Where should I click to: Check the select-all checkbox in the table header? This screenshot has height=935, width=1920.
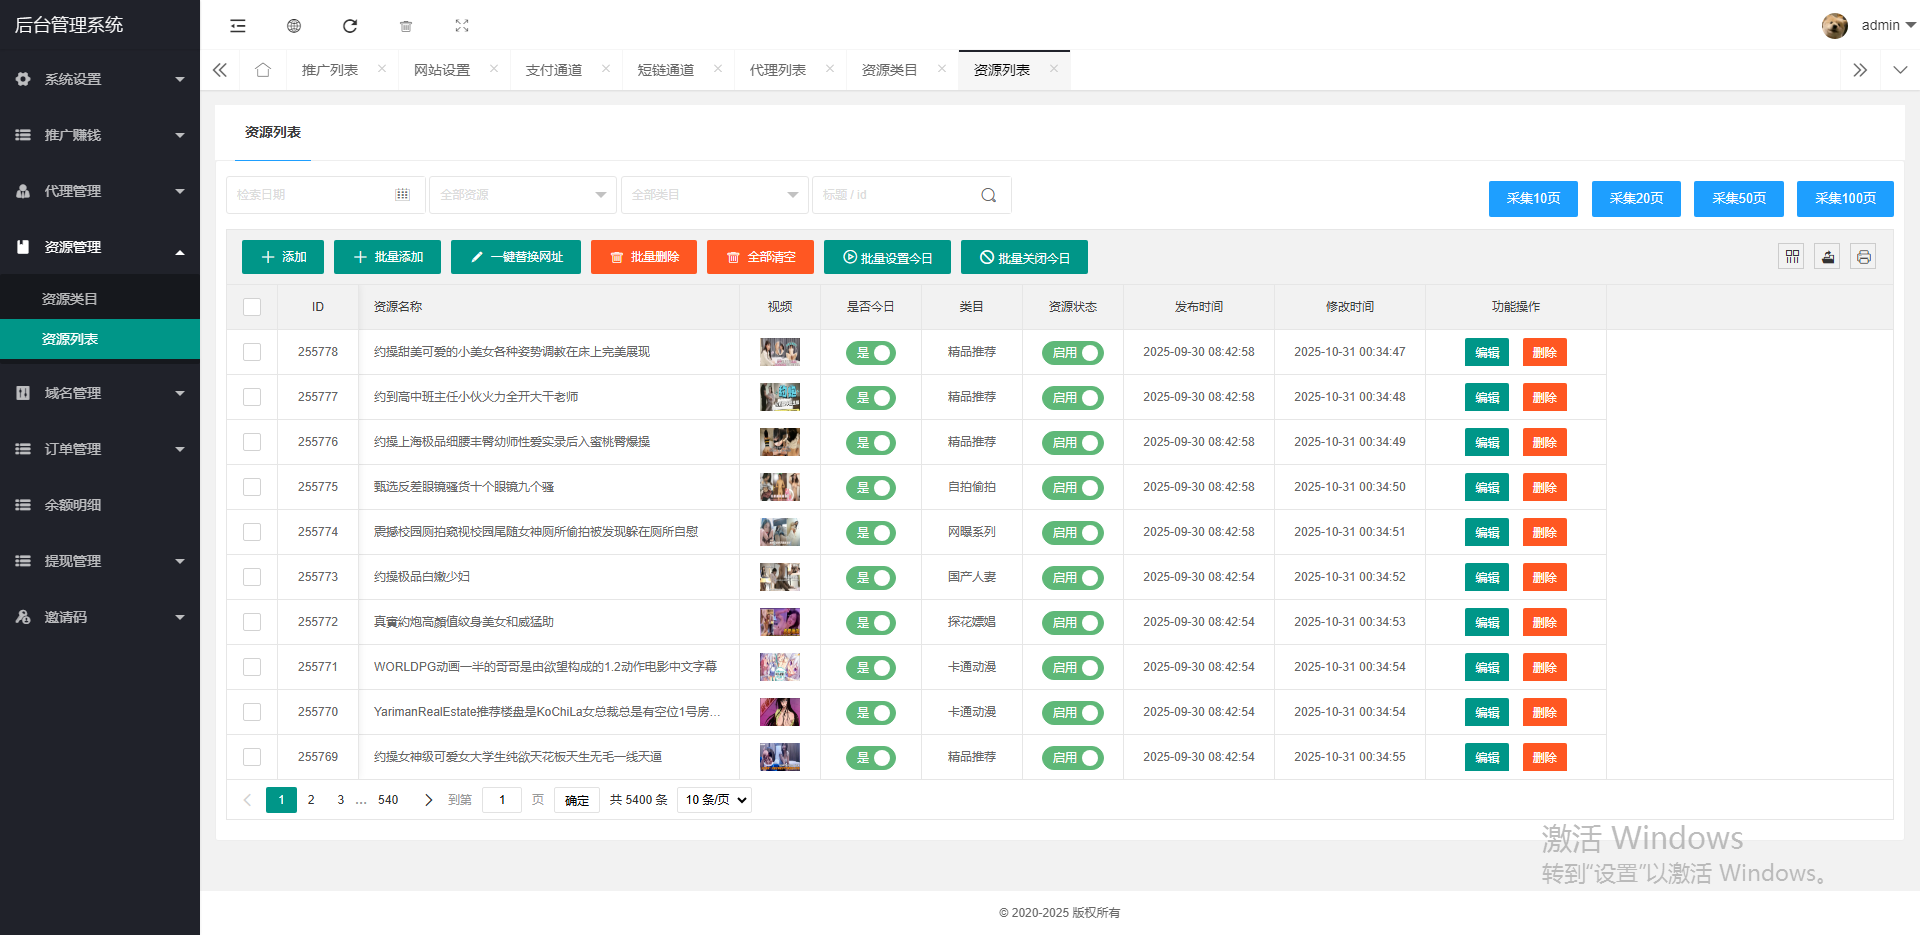coord(252,307)
